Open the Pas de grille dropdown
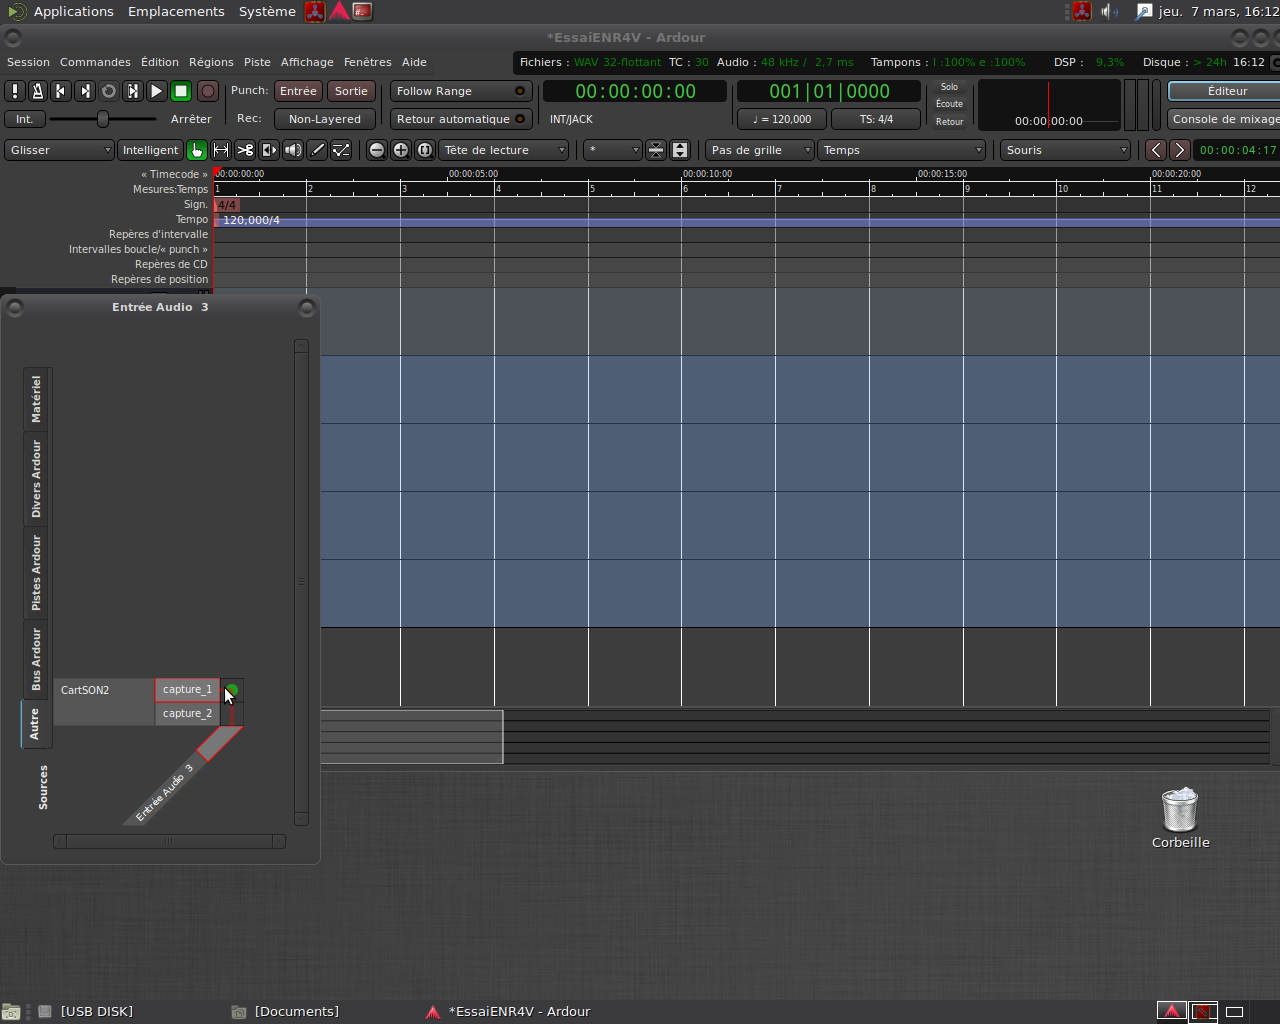1280x1024 pixels. [x=760, y=150]
